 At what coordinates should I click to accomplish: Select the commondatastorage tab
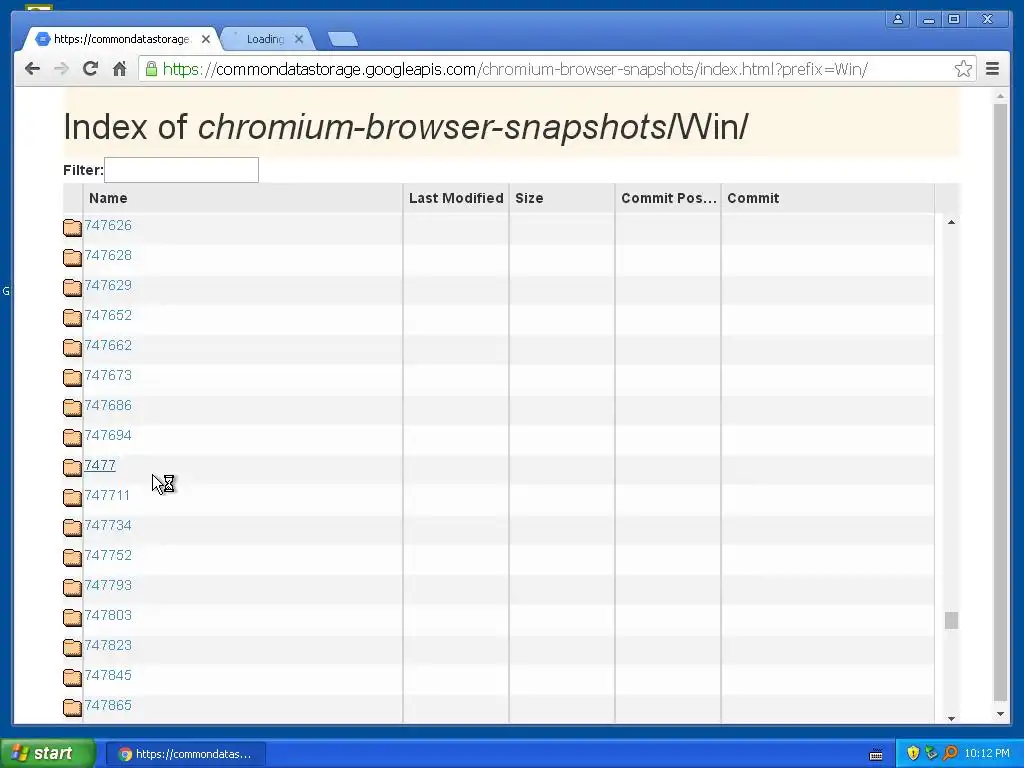point(122,39)
